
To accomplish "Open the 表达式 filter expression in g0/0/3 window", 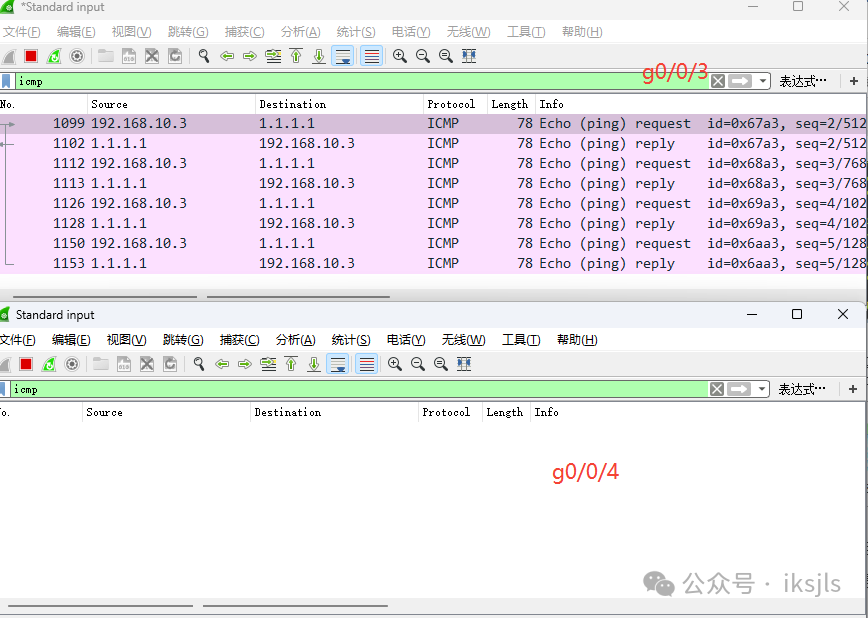I will click(x=803, y=81).
